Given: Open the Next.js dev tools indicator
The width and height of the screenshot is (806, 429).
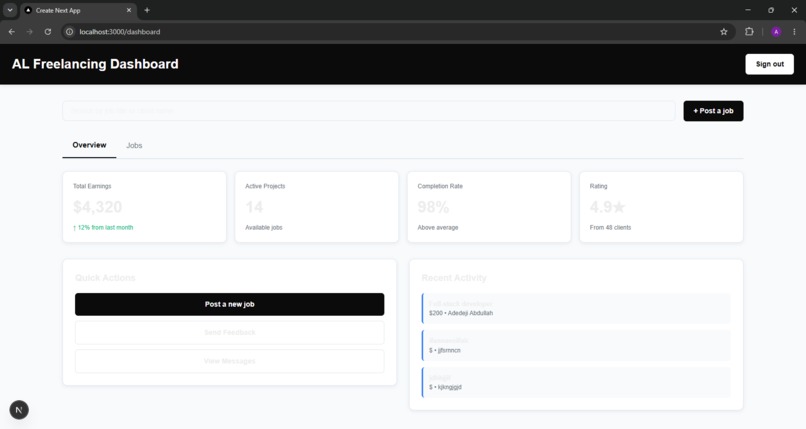Looking at the screenshot, I should [x=19, y=410].
